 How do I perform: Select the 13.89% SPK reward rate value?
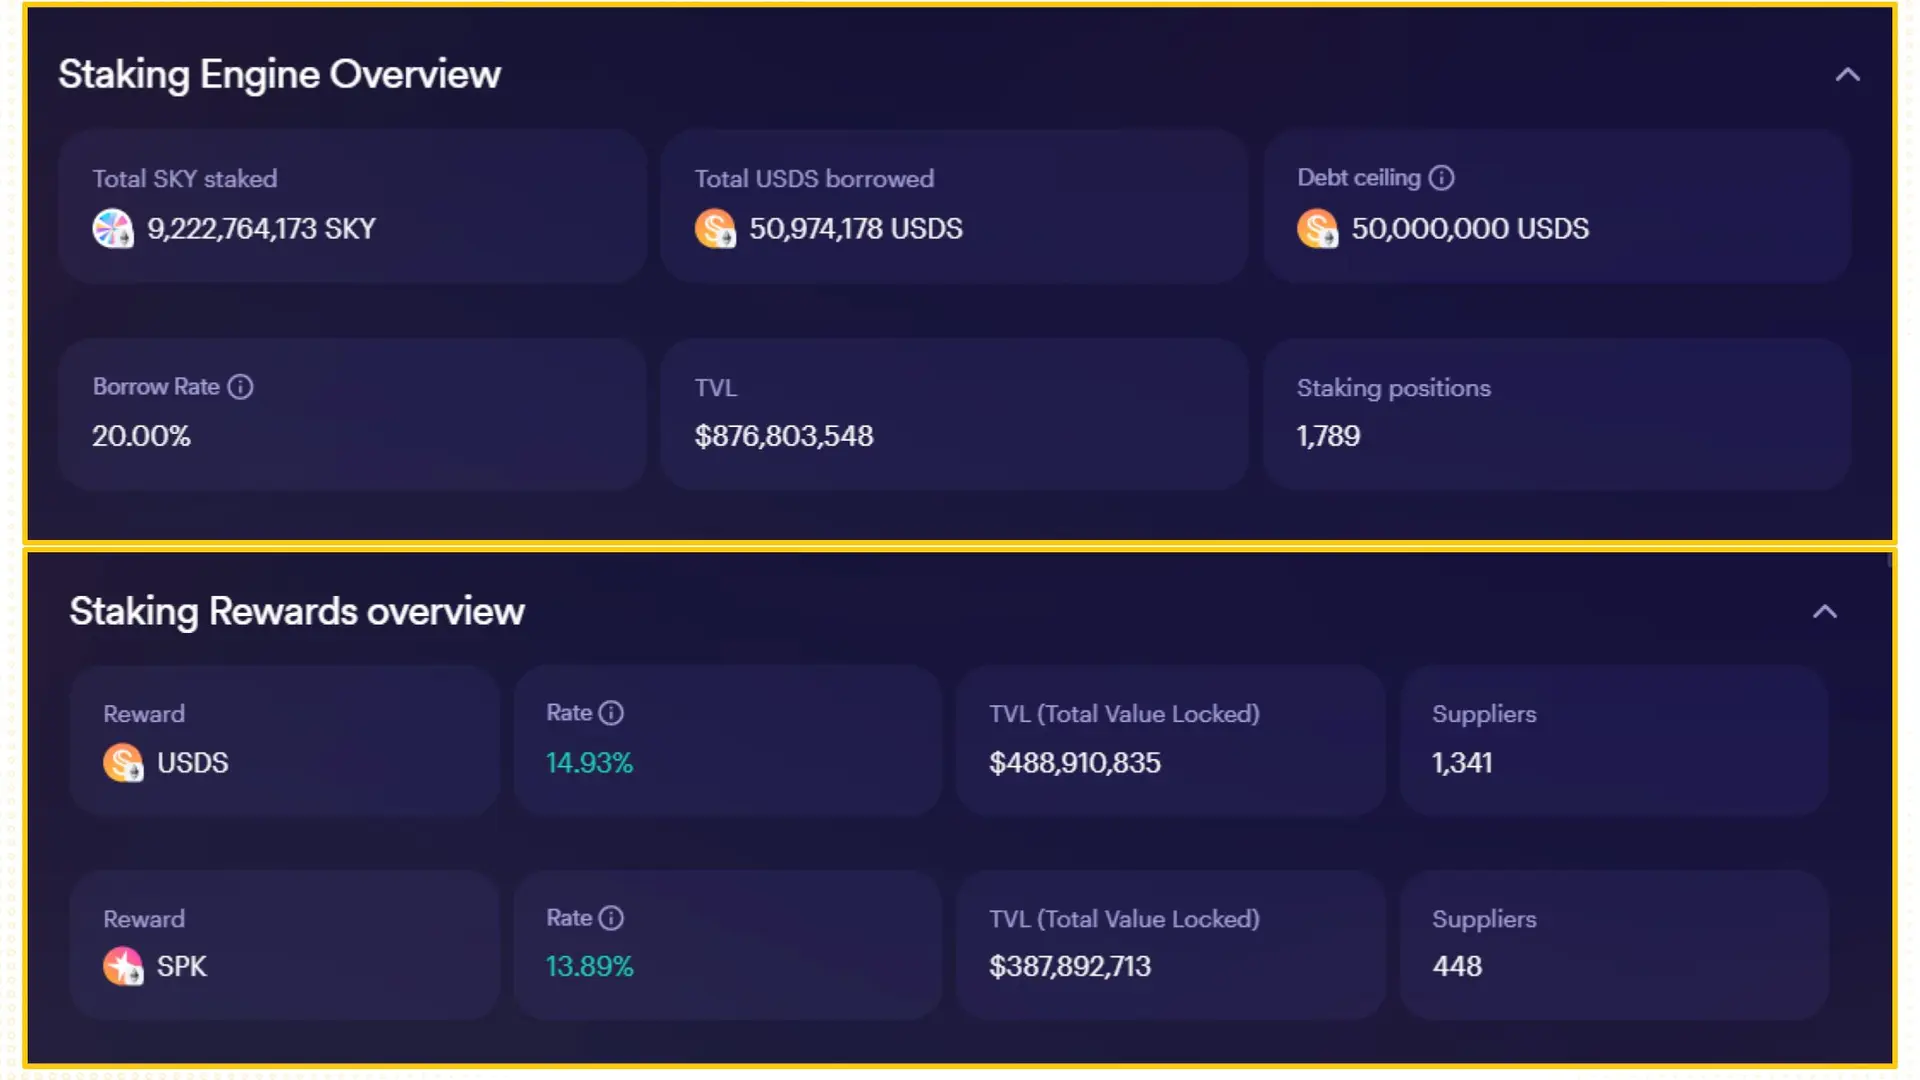click(x=589, y=966)
